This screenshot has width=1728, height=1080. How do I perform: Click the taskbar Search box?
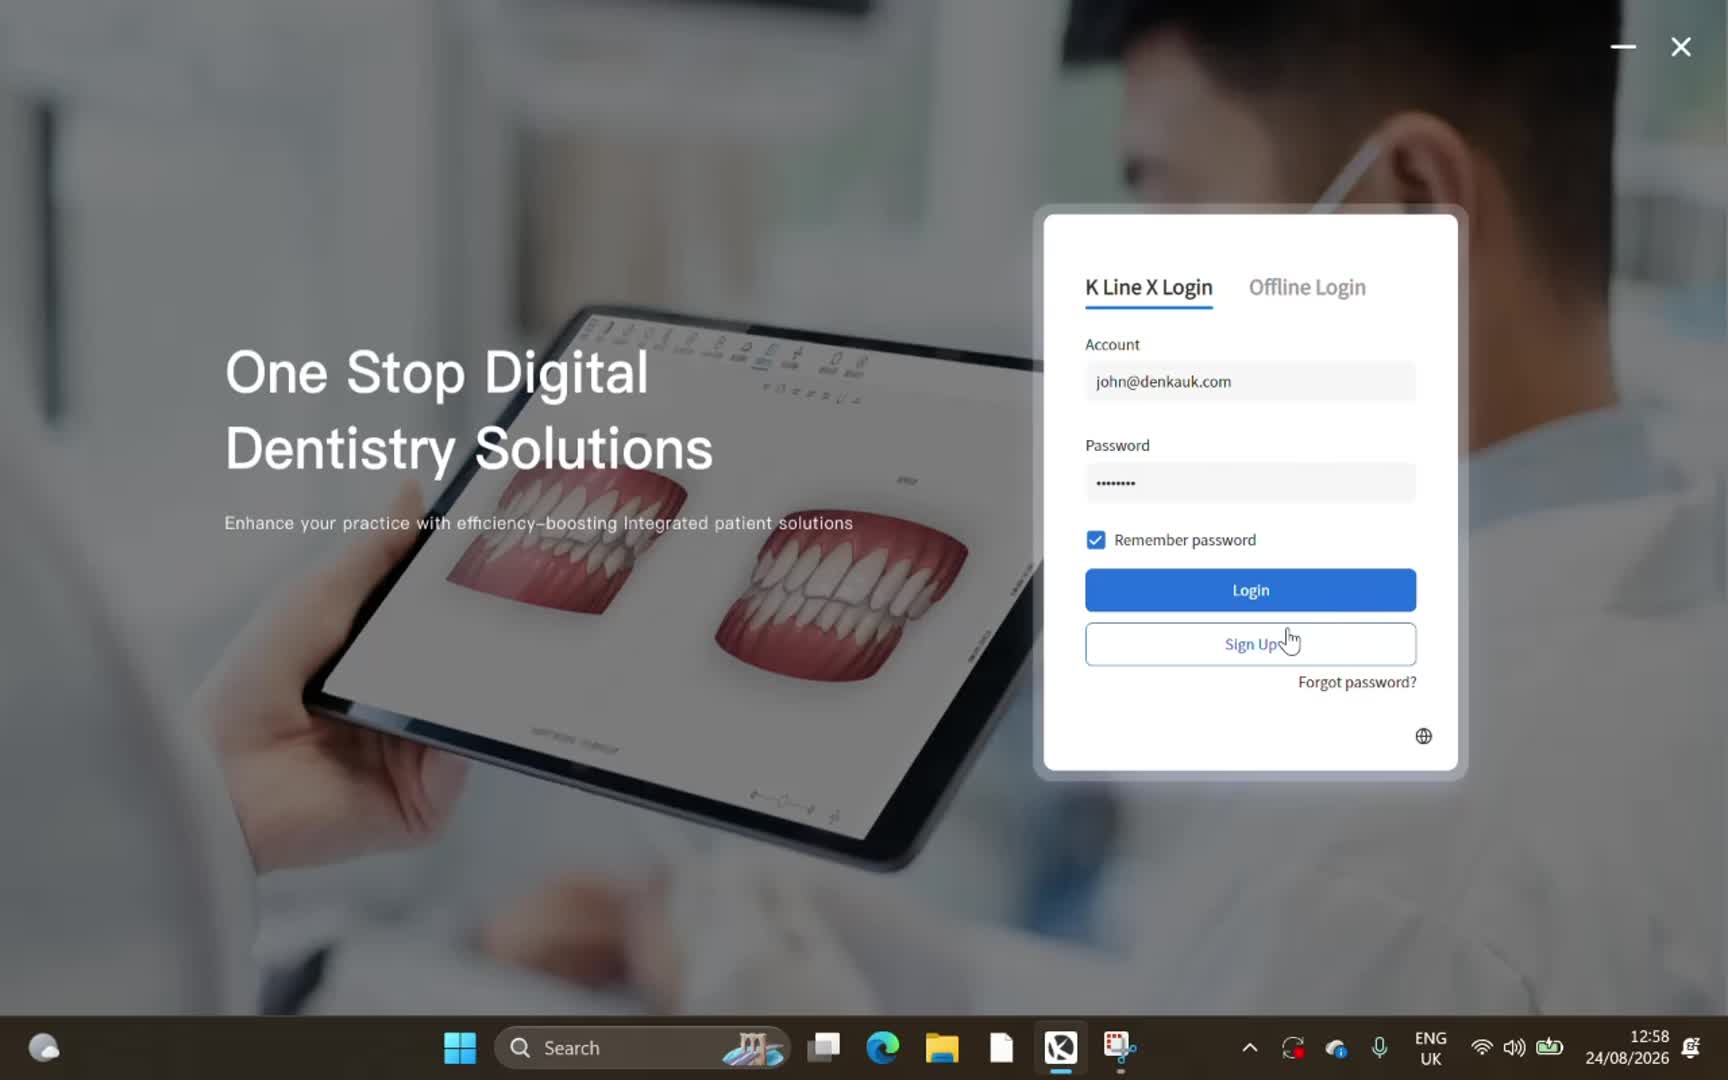click(x=642, y=1048)
